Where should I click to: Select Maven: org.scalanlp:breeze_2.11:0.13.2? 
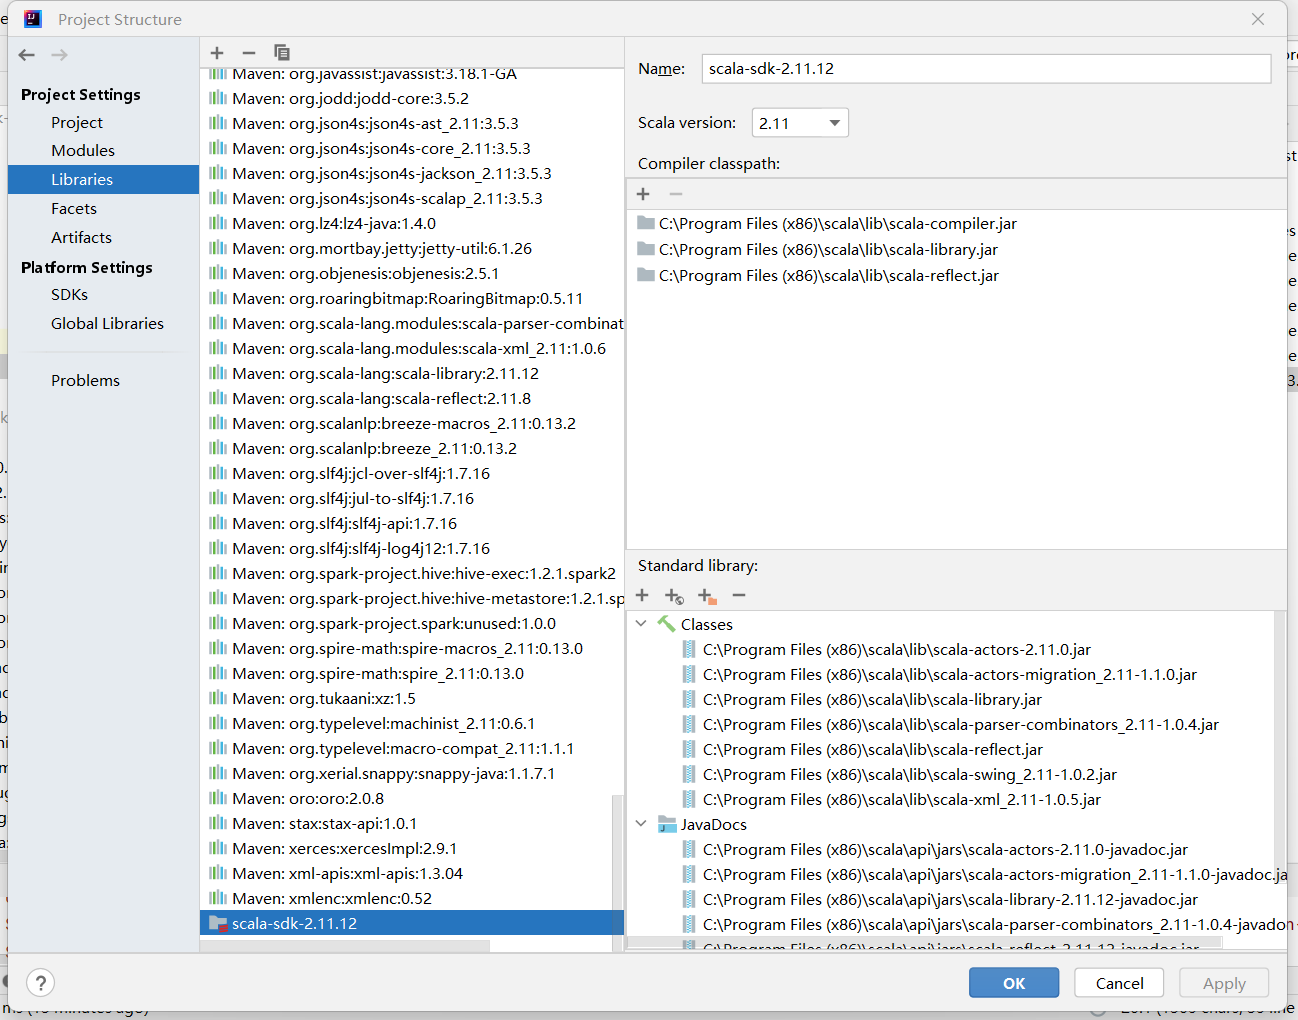412,448
